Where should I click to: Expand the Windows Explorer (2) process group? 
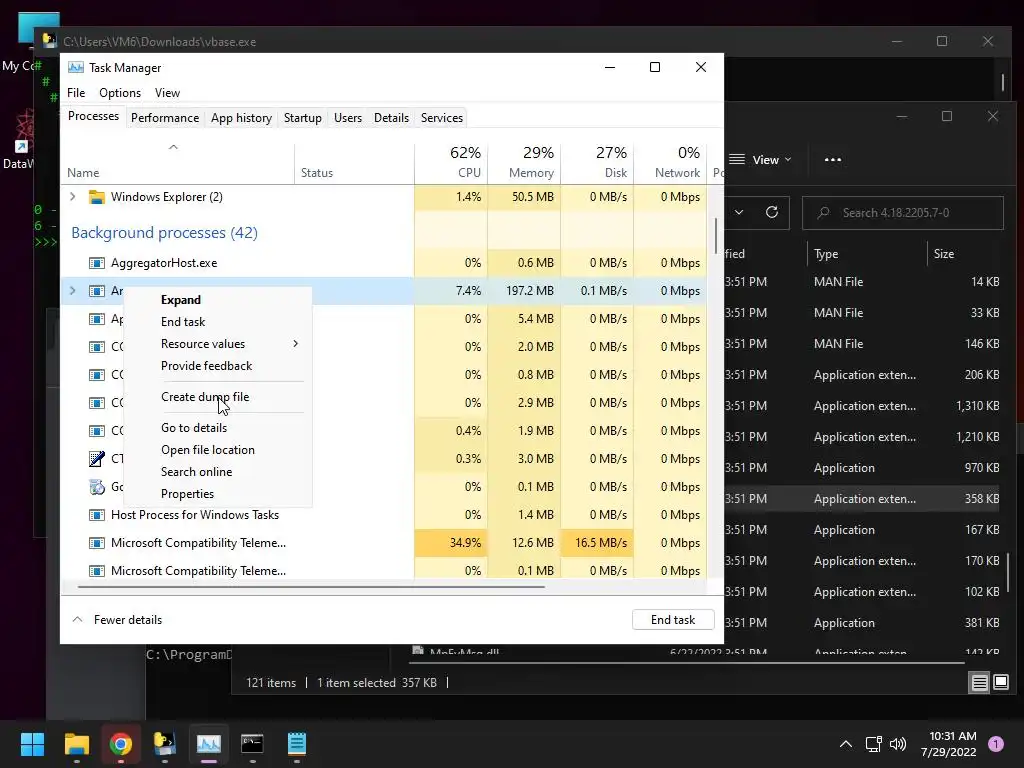tap(72, 197)
